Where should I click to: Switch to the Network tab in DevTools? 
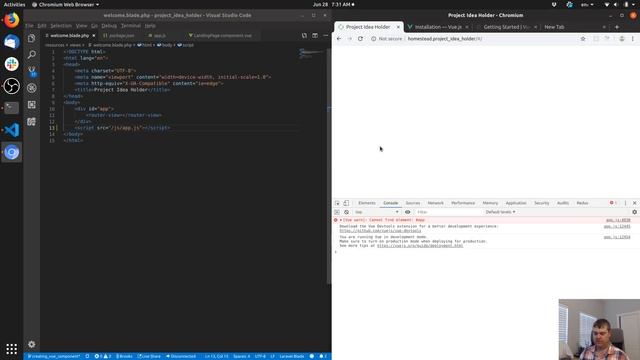point(436,203)
